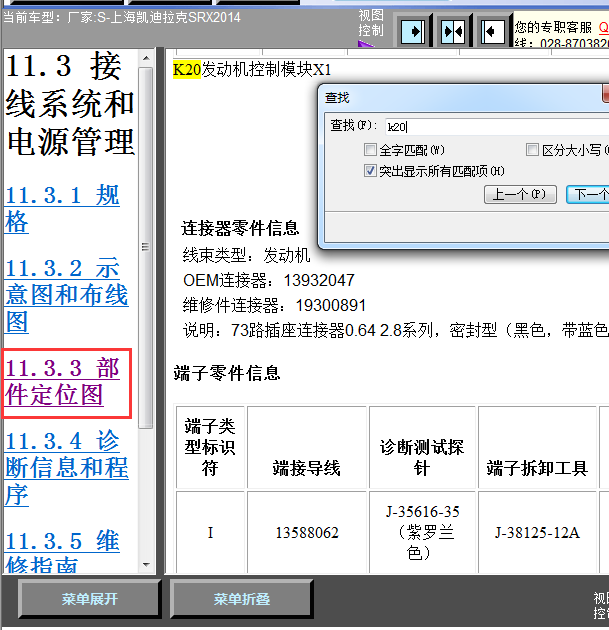The height and width of the screenshot is (630, 609).
Task: Click the OEM connector number 13932047
Action: pyautogui.click(x=319, y=280)
